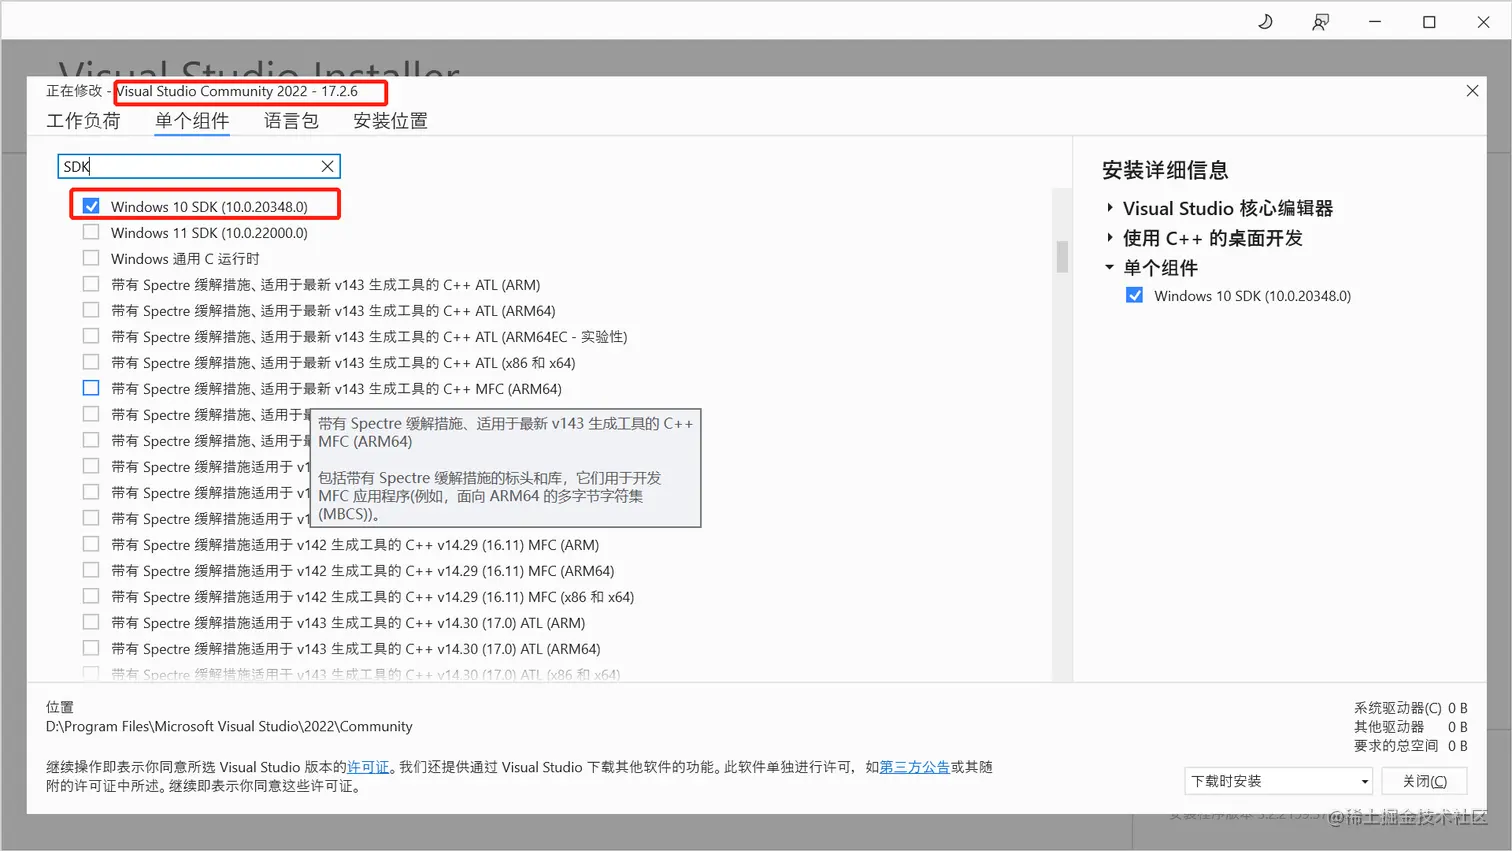The height and width of the screenshot is (851, 1512).
Task: Collapse the 单个组件 details node
Action: 1110,267
